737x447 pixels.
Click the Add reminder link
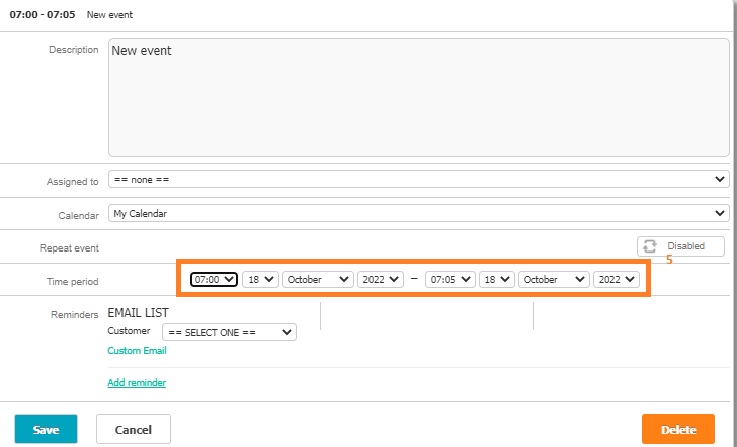pos(136,382)
